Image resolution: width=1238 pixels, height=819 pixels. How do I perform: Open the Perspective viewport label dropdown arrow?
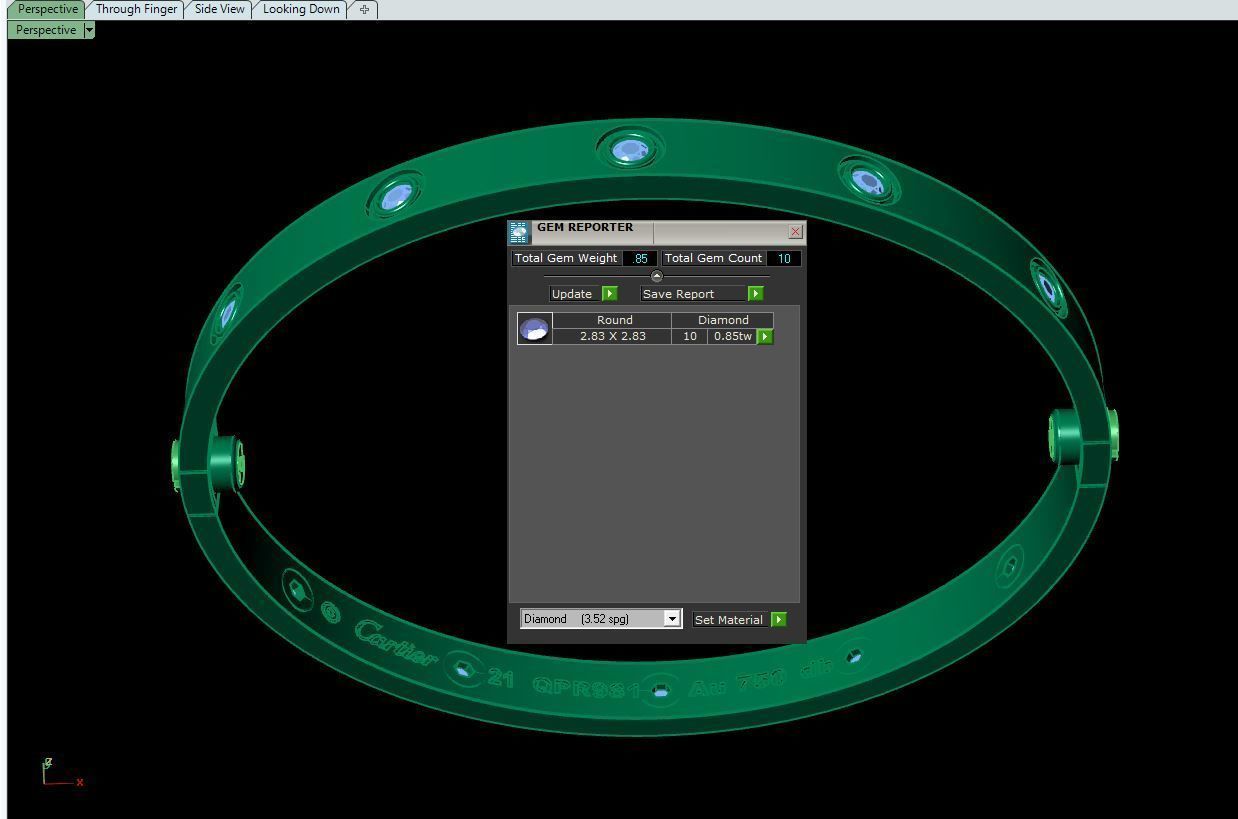click(89, 30)
